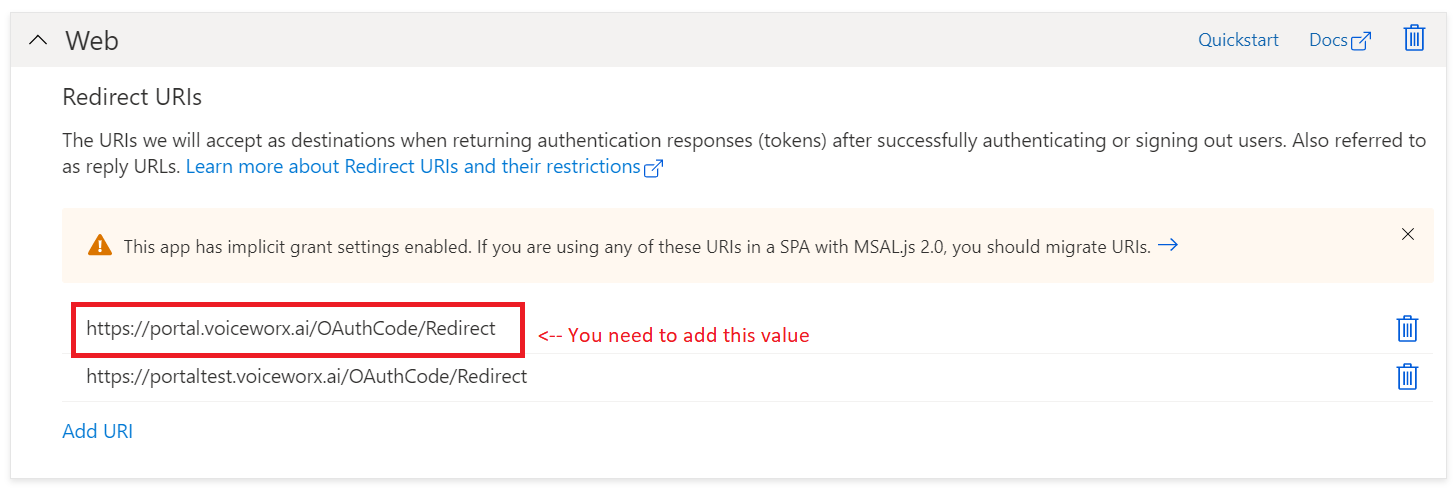Click the Web platform heading
Screen dimensions: 1456x489
(x=92, y=41)
